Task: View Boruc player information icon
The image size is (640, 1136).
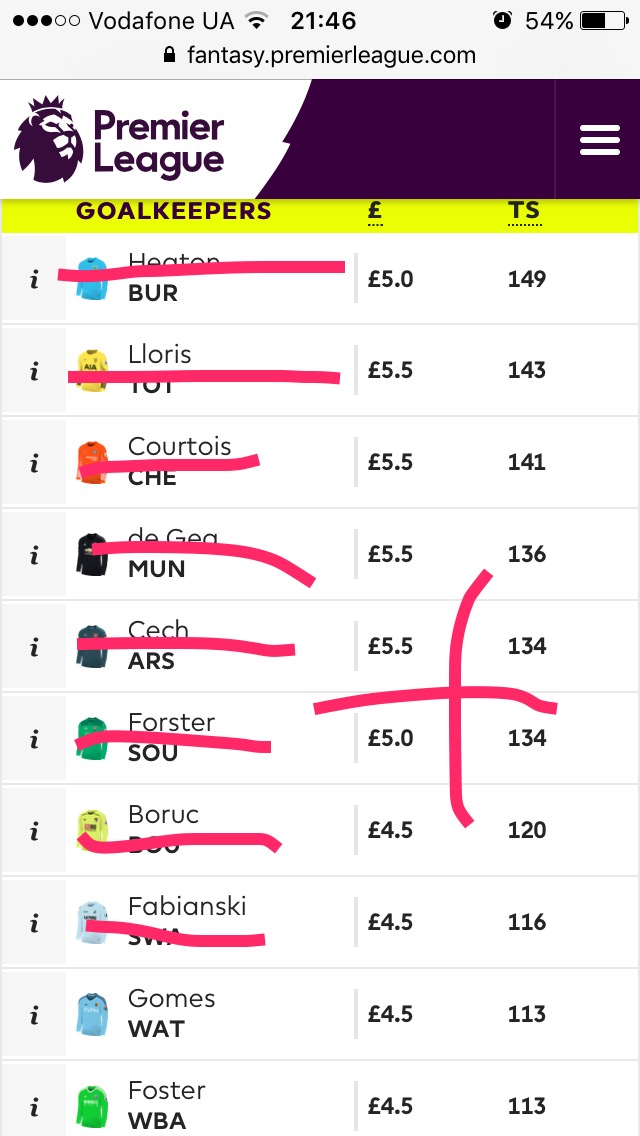Action: pyautogui.click(x=33, y=830)
